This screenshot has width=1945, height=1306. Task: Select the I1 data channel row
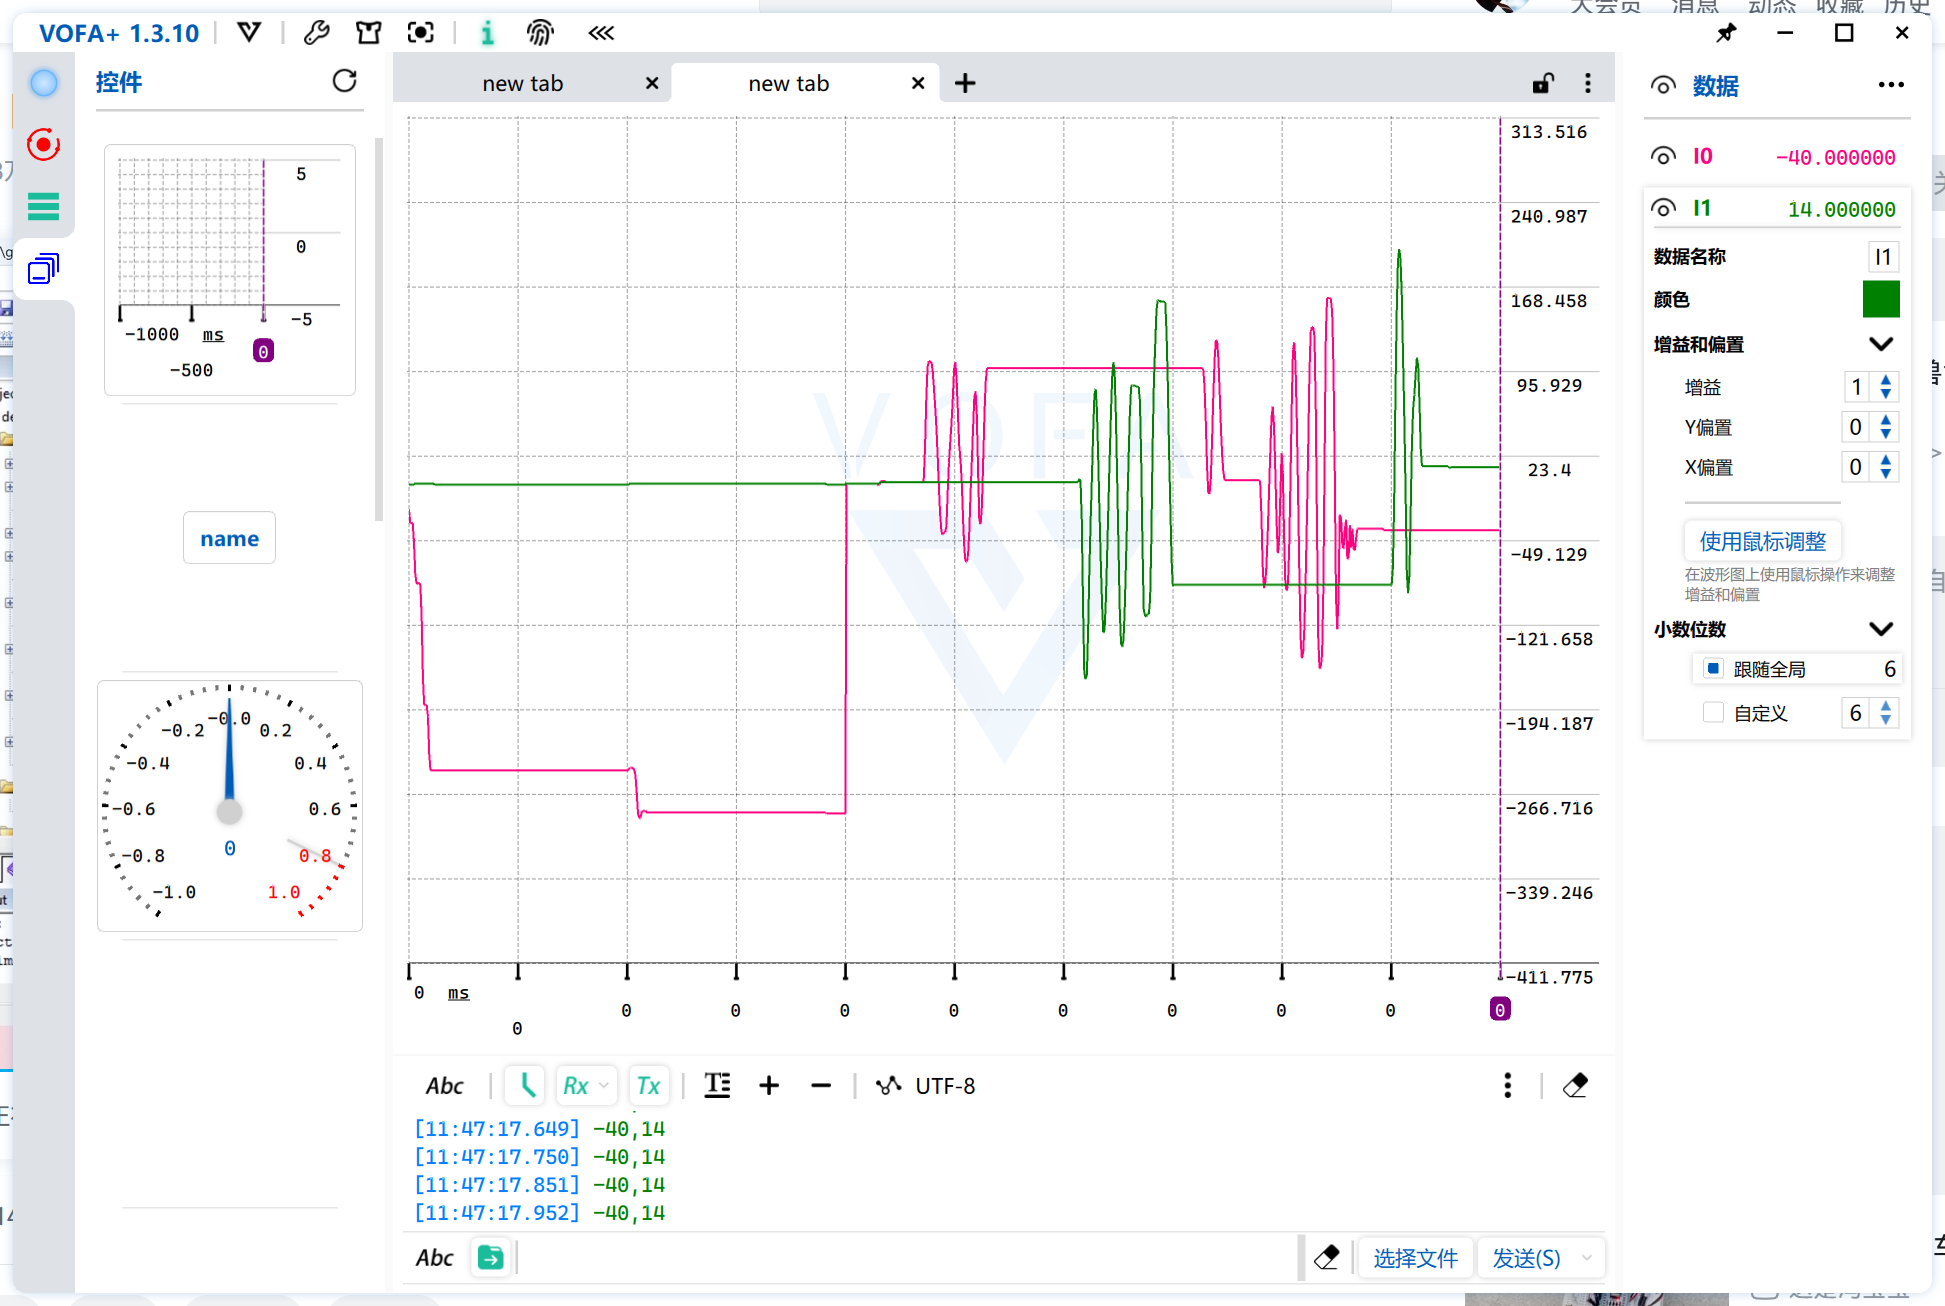[1777, 208]
